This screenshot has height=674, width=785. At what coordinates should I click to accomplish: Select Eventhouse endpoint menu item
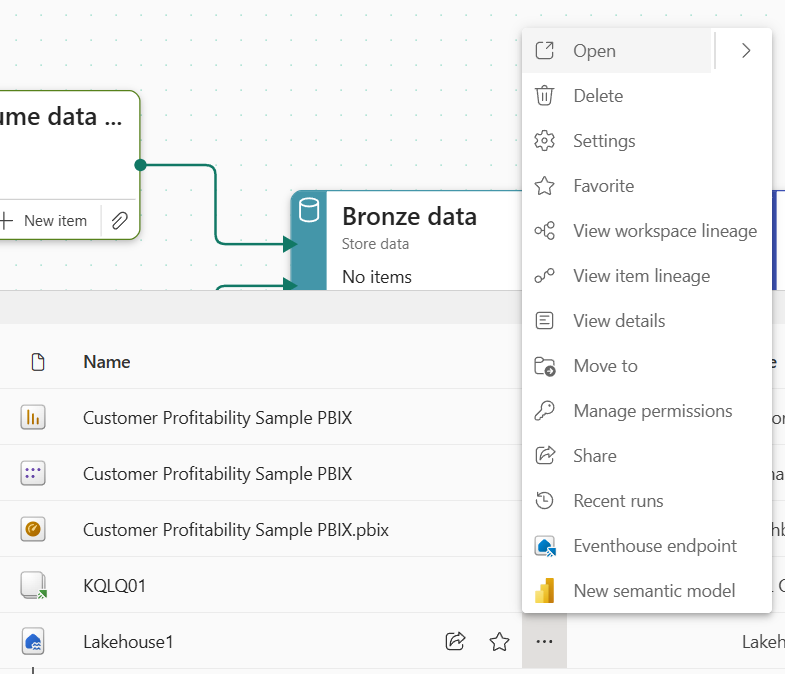654,546
